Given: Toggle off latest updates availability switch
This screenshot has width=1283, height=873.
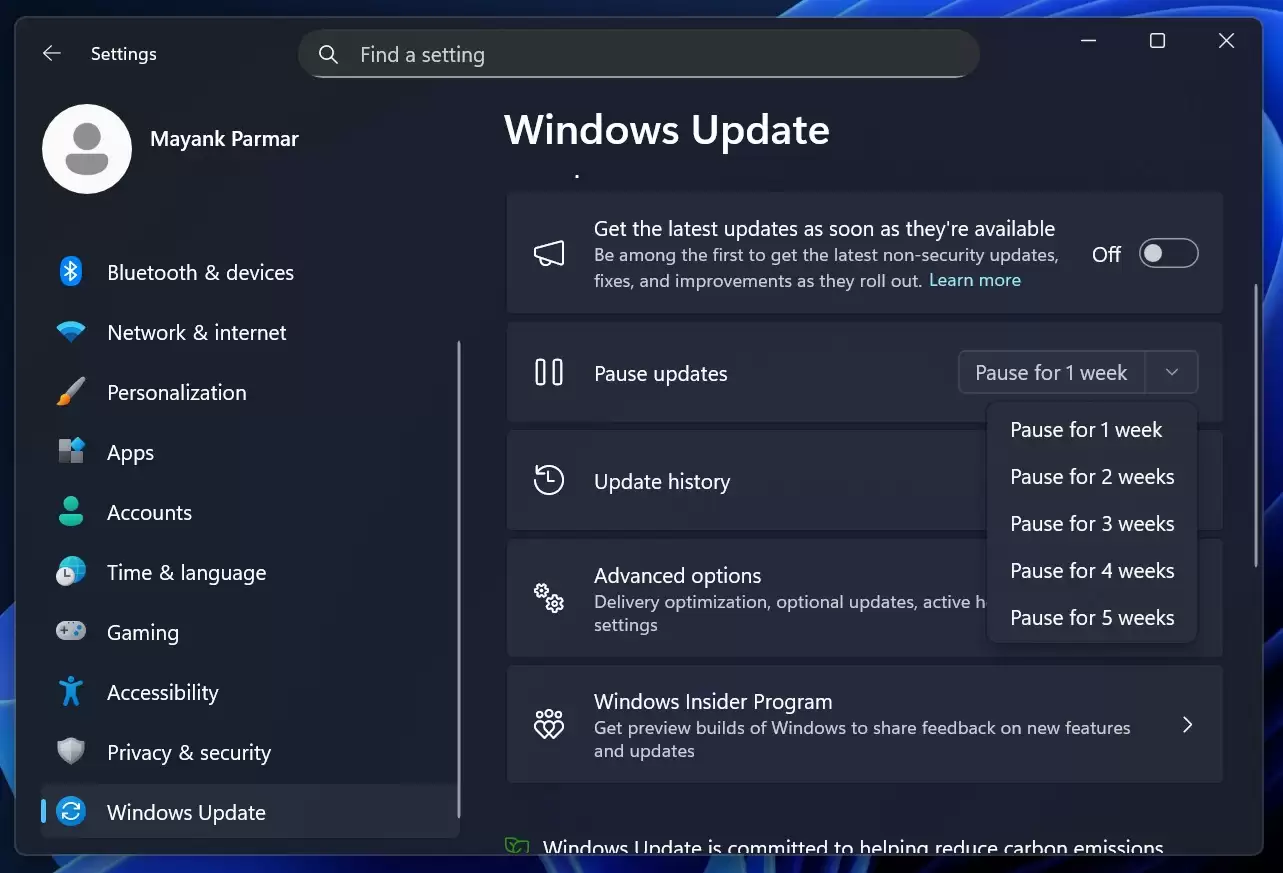Looking at the screenshot, I should click(x=1168, y=253).
